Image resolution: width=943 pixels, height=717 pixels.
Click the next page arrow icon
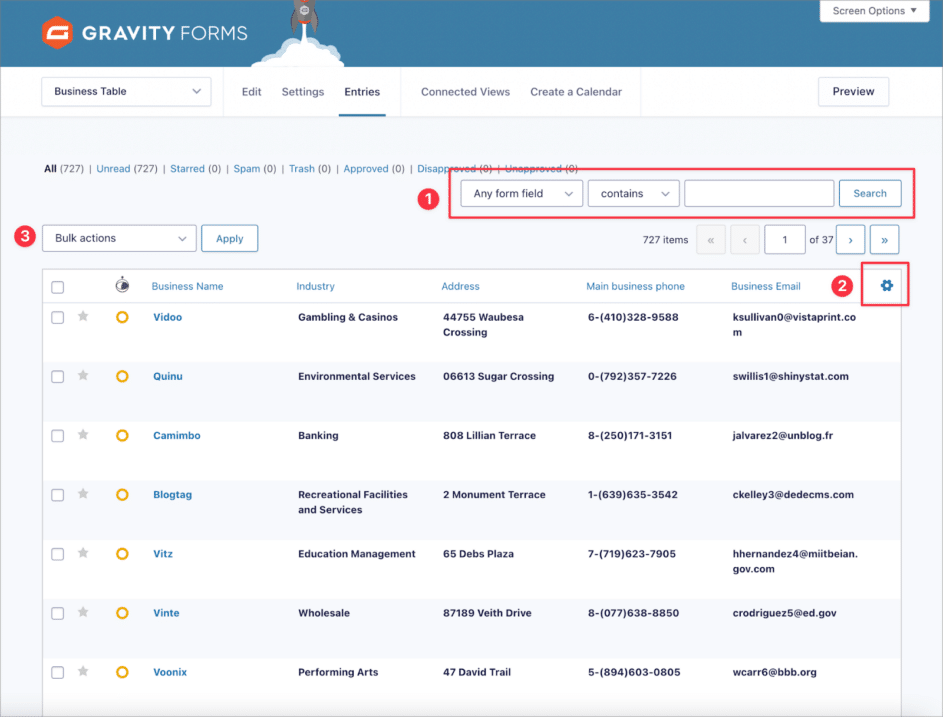pyautogui.click(x=850, y=239)
